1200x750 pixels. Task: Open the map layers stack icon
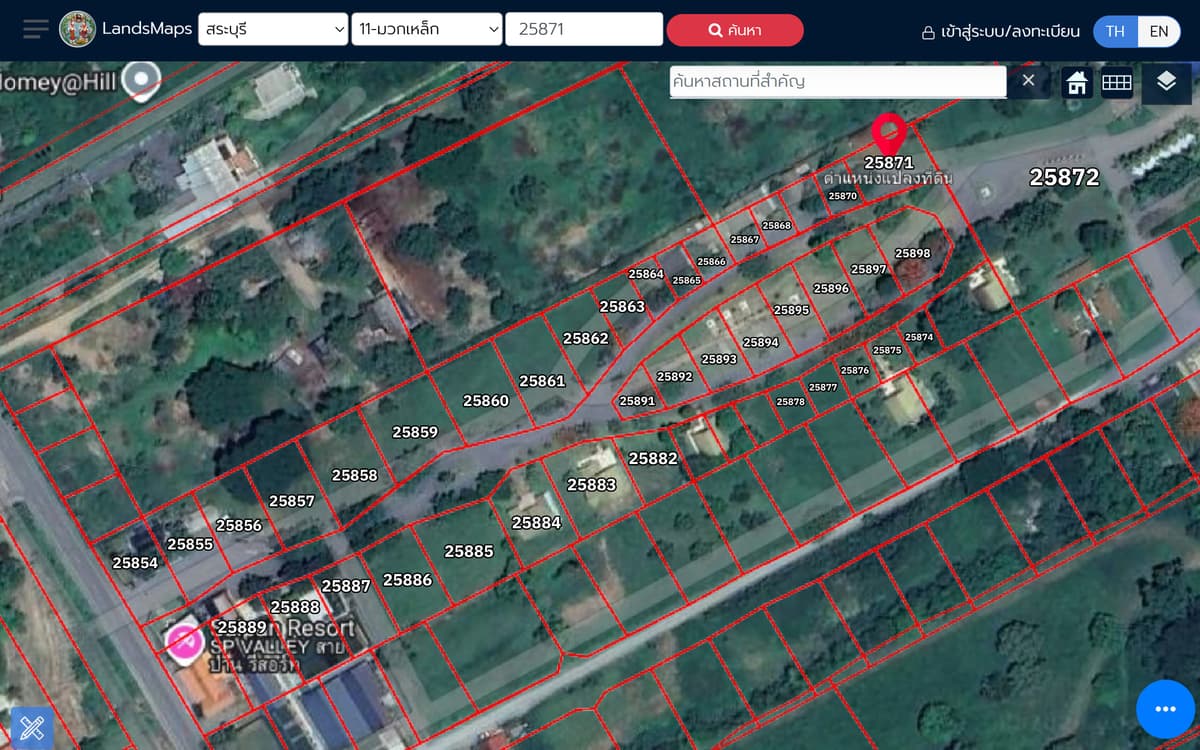tap(1166, 82)
